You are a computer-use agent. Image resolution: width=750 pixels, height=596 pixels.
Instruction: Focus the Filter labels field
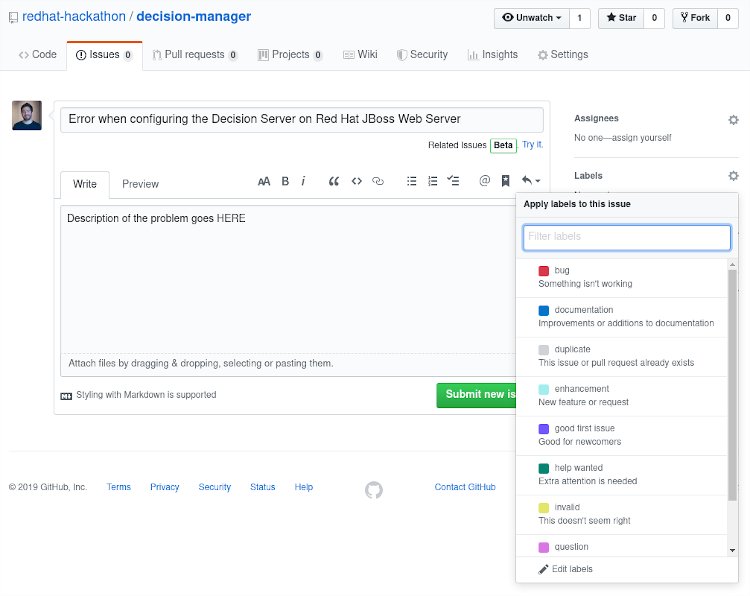(627, 237)
